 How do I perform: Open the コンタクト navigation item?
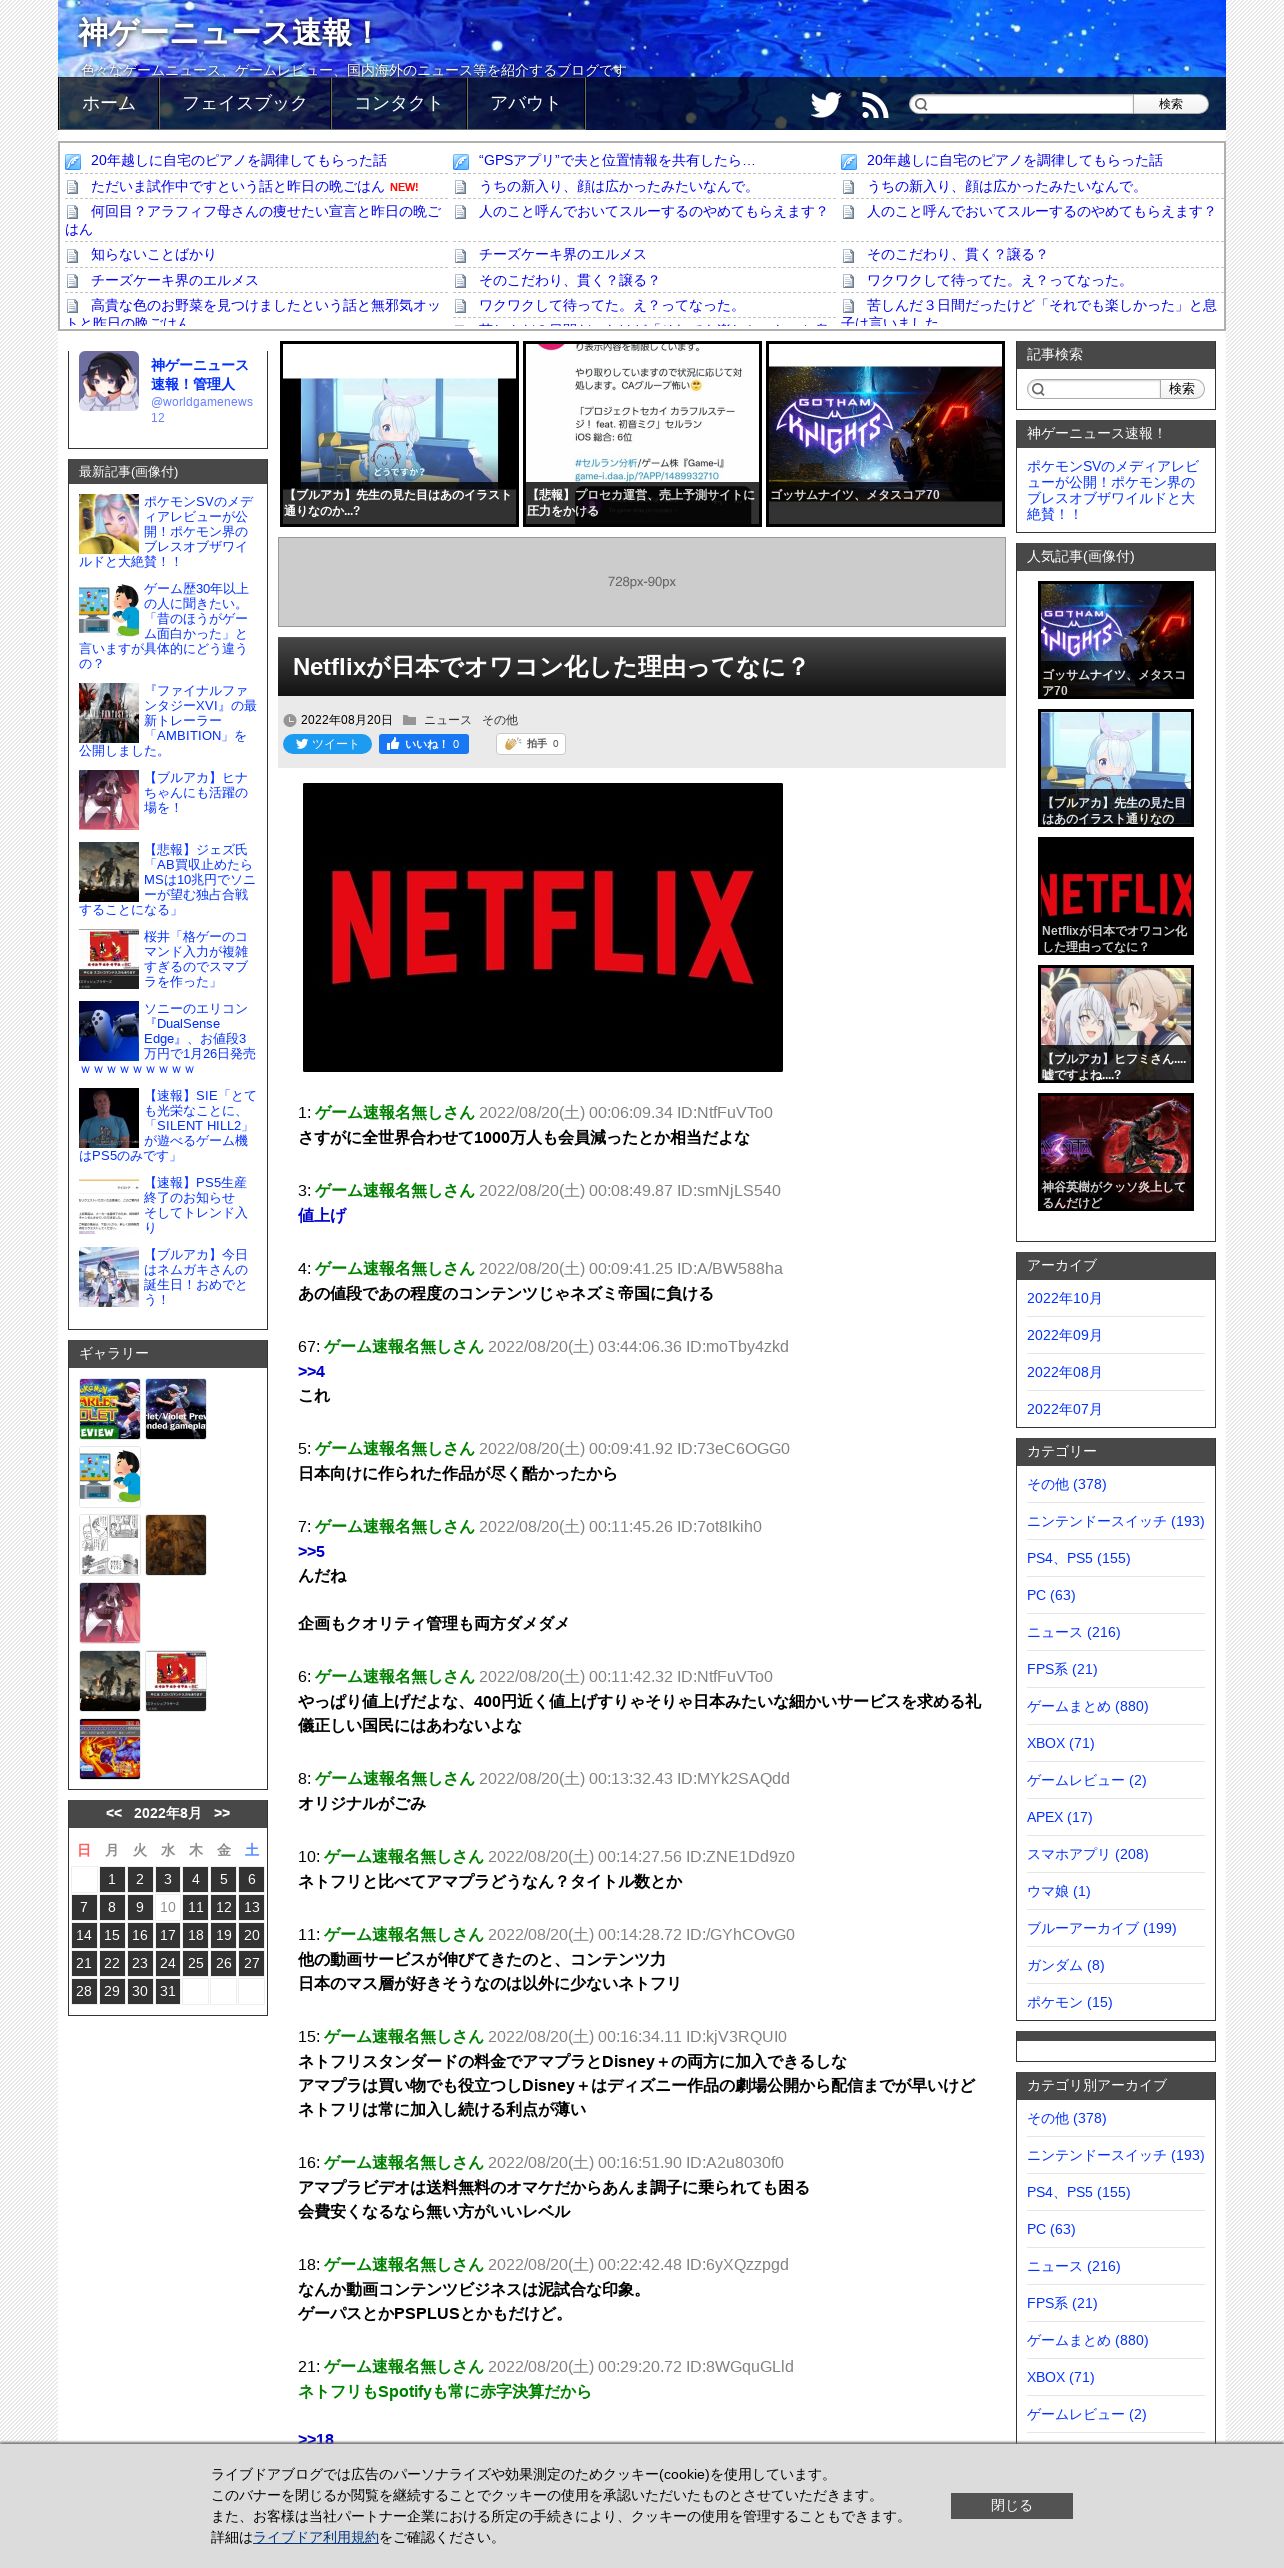[x=399, y=103]
